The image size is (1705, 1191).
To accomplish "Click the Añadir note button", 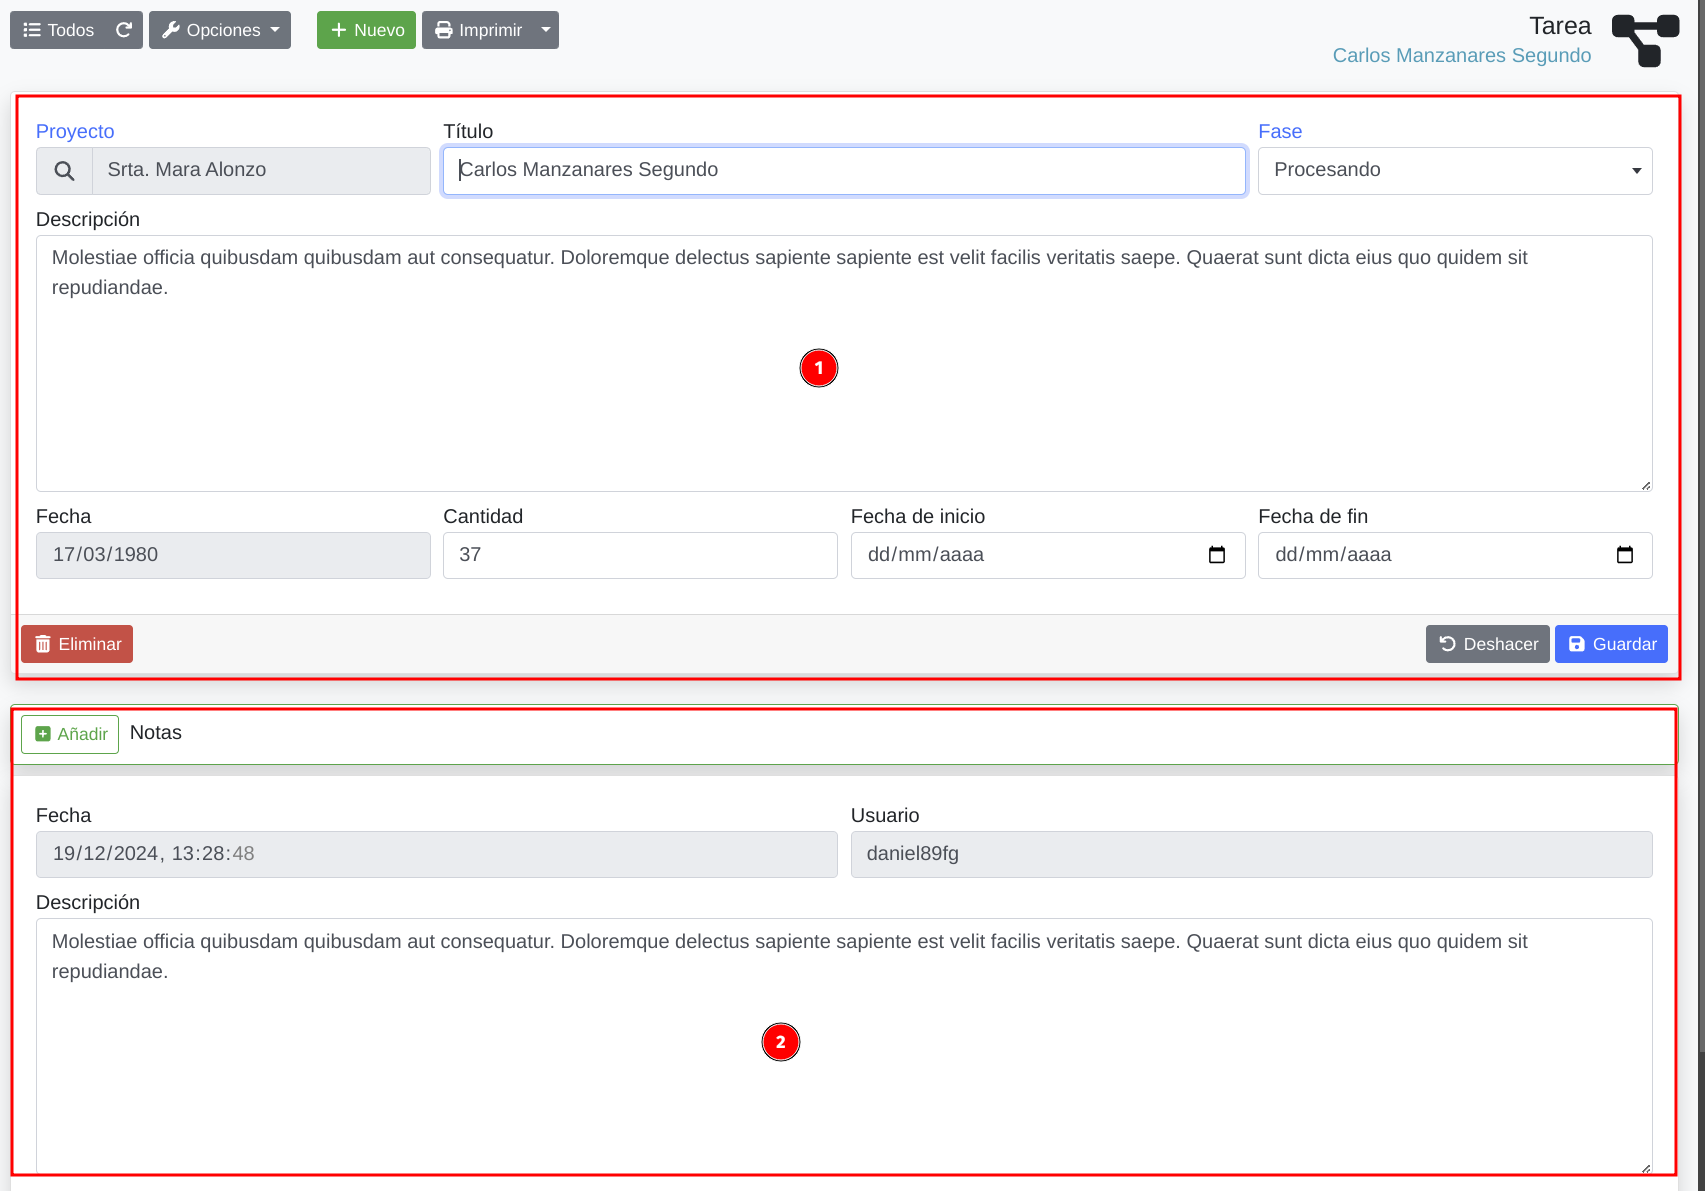I will tap(70, 734).
